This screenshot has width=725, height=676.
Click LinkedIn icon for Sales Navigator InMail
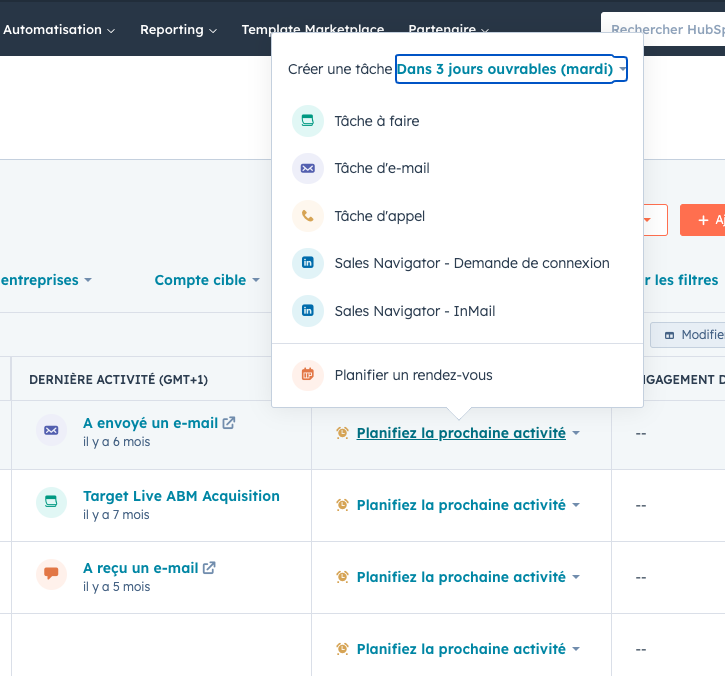pos(307,311)
